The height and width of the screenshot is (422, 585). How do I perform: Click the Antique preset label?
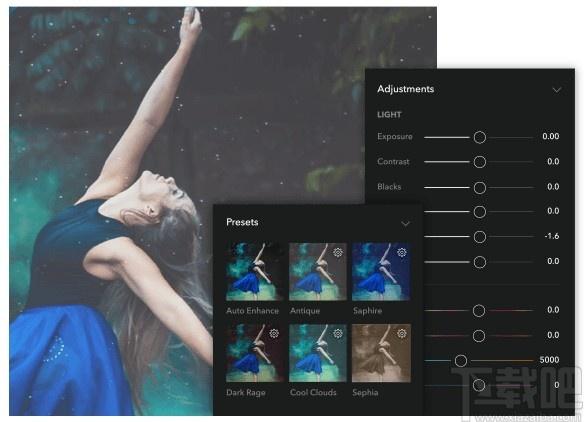(305, 311)
